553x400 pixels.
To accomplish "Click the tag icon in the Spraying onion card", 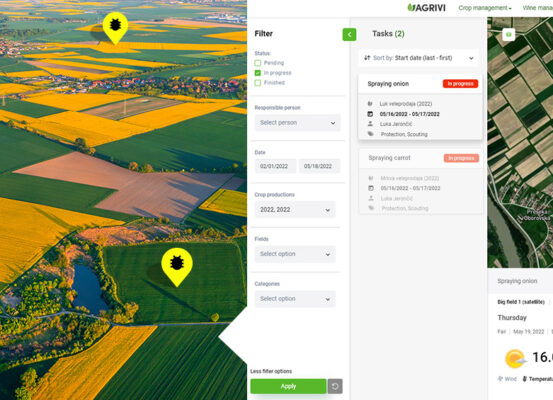I will [370, 134].
